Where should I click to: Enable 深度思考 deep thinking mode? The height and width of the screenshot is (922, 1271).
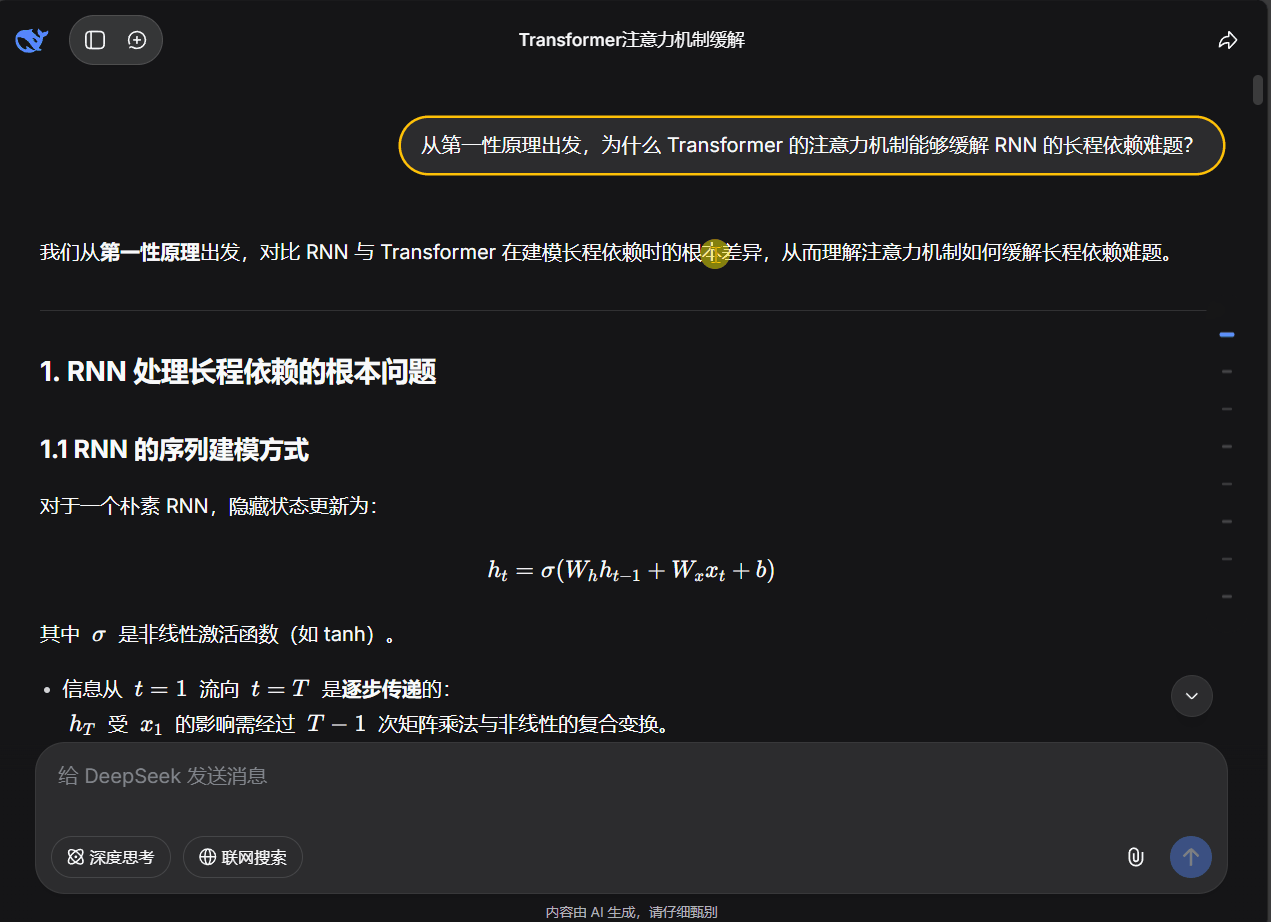(x=111, y=857)
